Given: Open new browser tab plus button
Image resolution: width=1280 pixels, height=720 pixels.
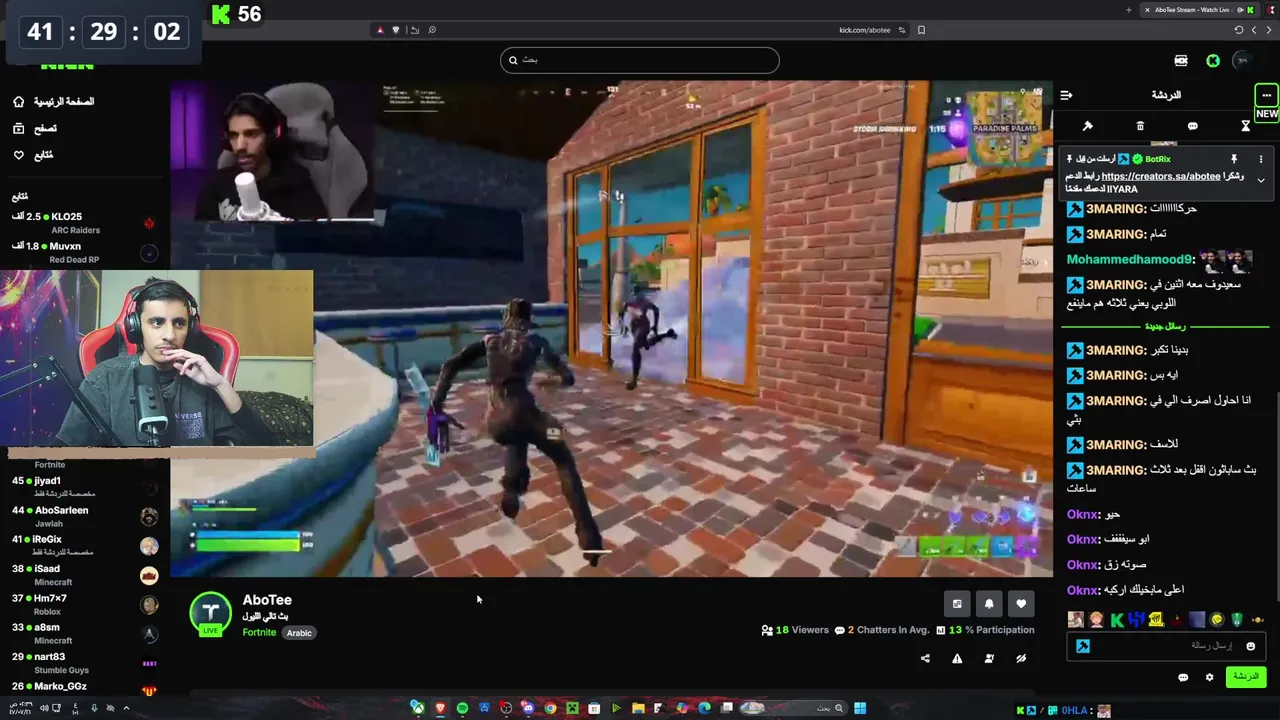Looking at the screenshot, I should 1129,10.
